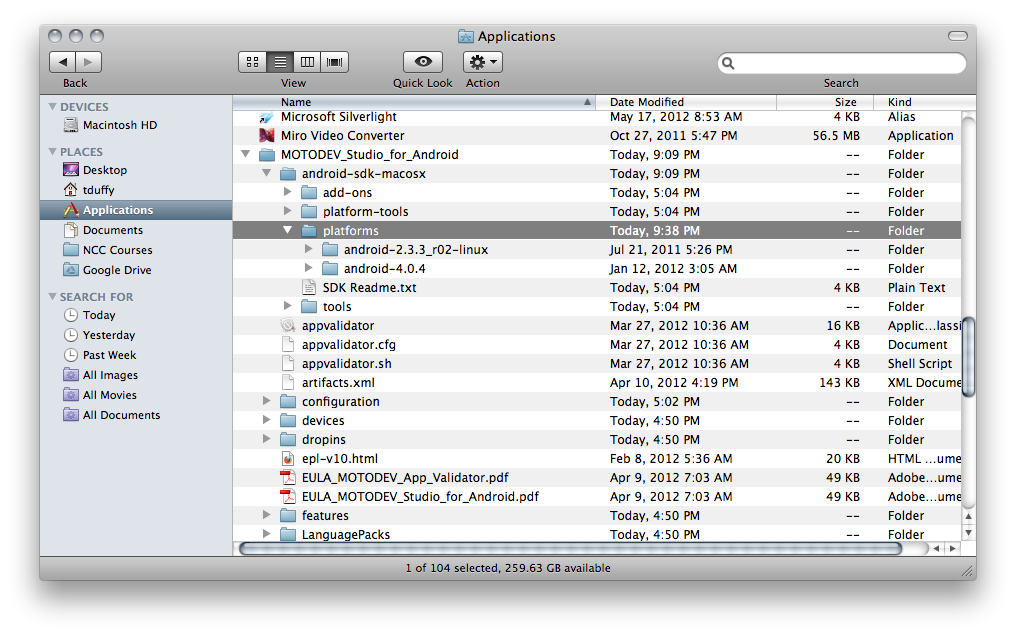Sort by the Kind column header

click(x=924, y=102)
